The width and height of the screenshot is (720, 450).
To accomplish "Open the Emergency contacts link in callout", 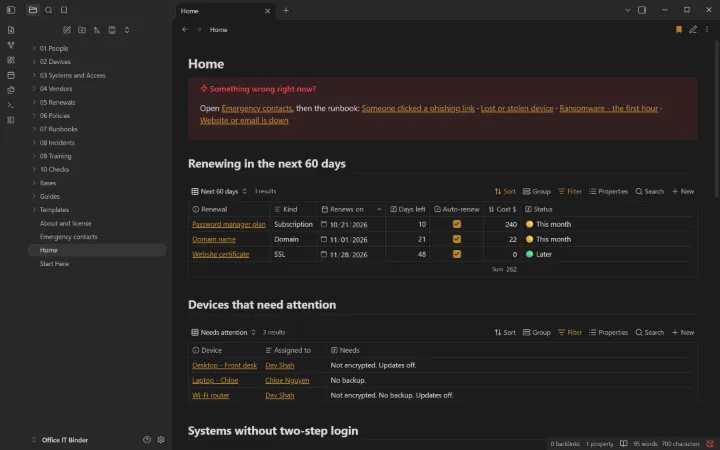I will click(257, 108).
